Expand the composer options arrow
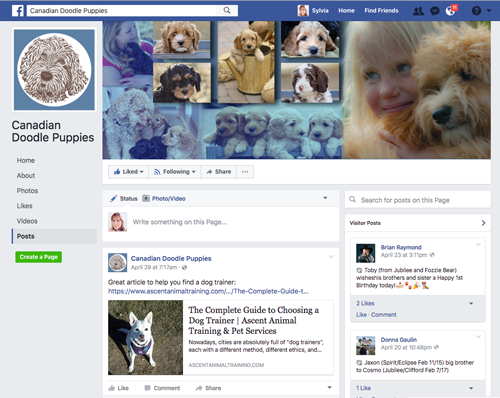Viewport: 500px width, 398px height. coord(325,198)
